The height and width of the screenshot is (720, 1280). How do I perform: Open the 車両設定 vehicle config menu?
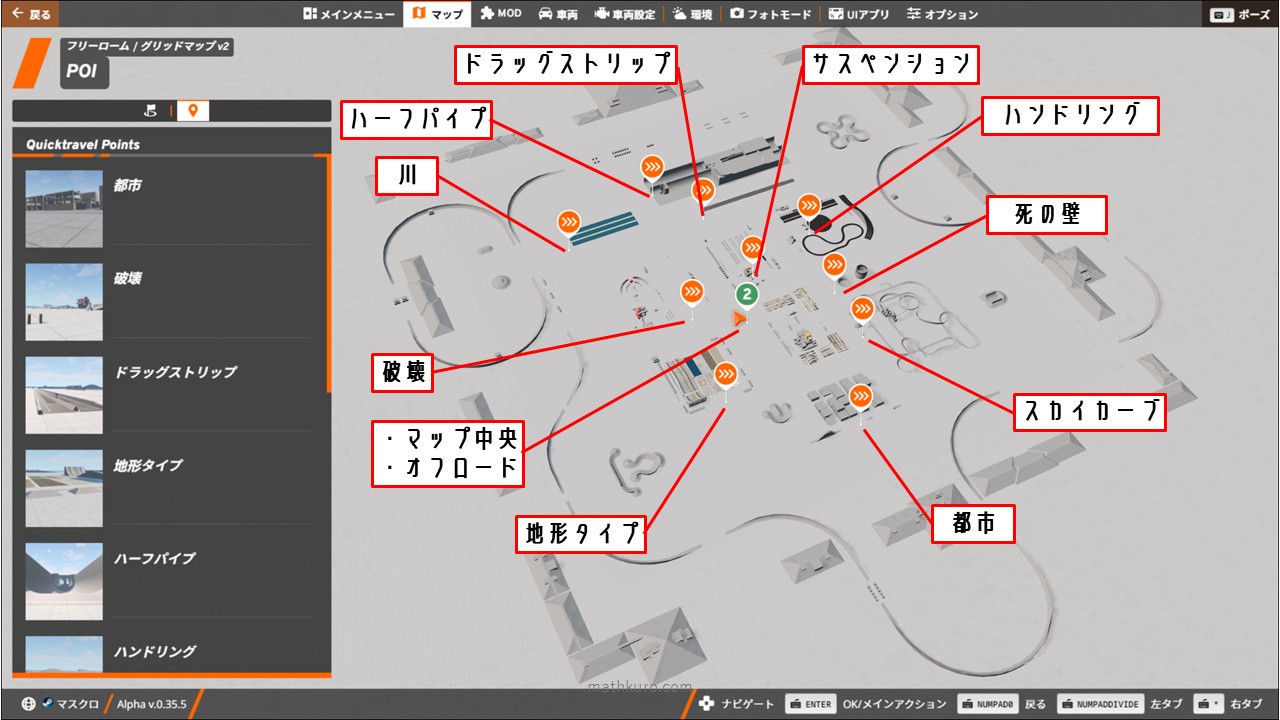(x=624, y=14)
